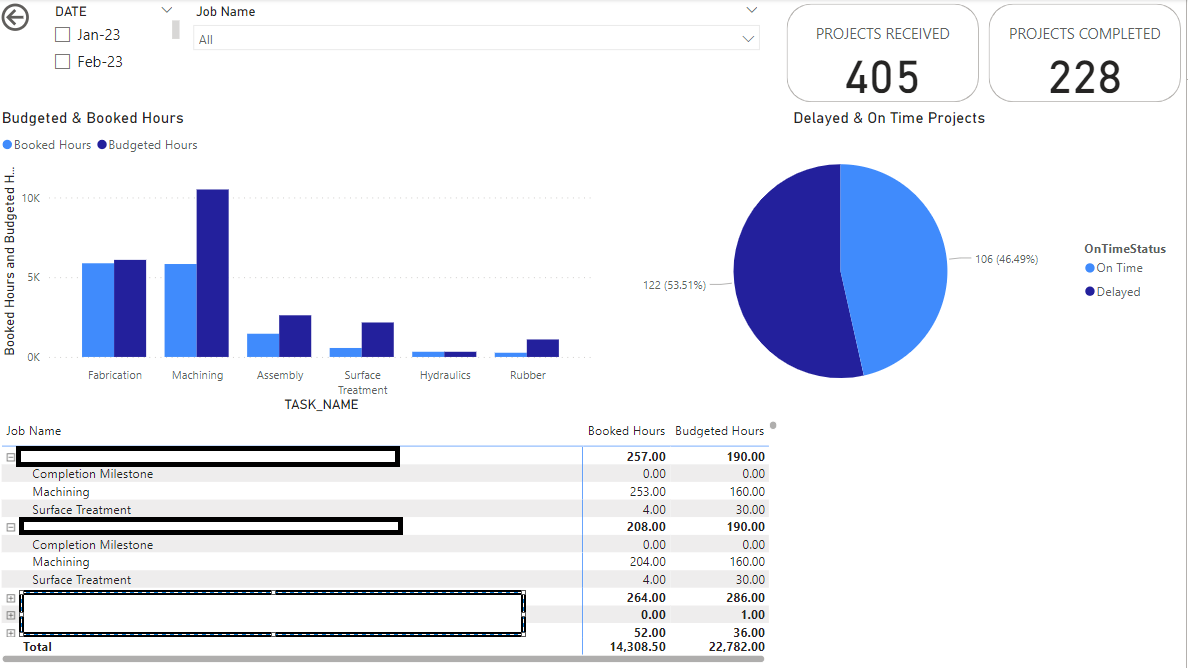The height and width of the screenshot is (668, 1188).
Task: Click the Total row label in the table
Action: pyautogui.click(x=38, y=647)
